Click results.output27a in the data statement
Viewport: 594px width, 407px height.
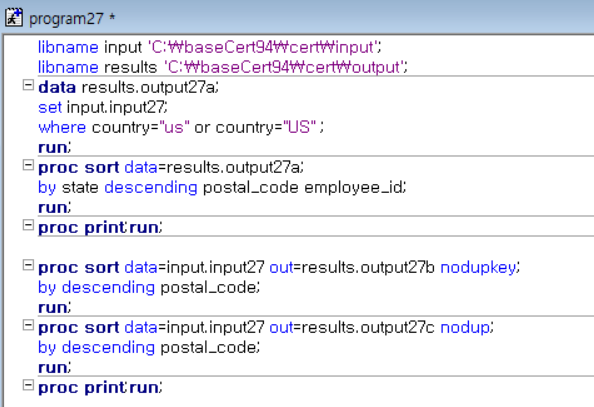point(148,88)
